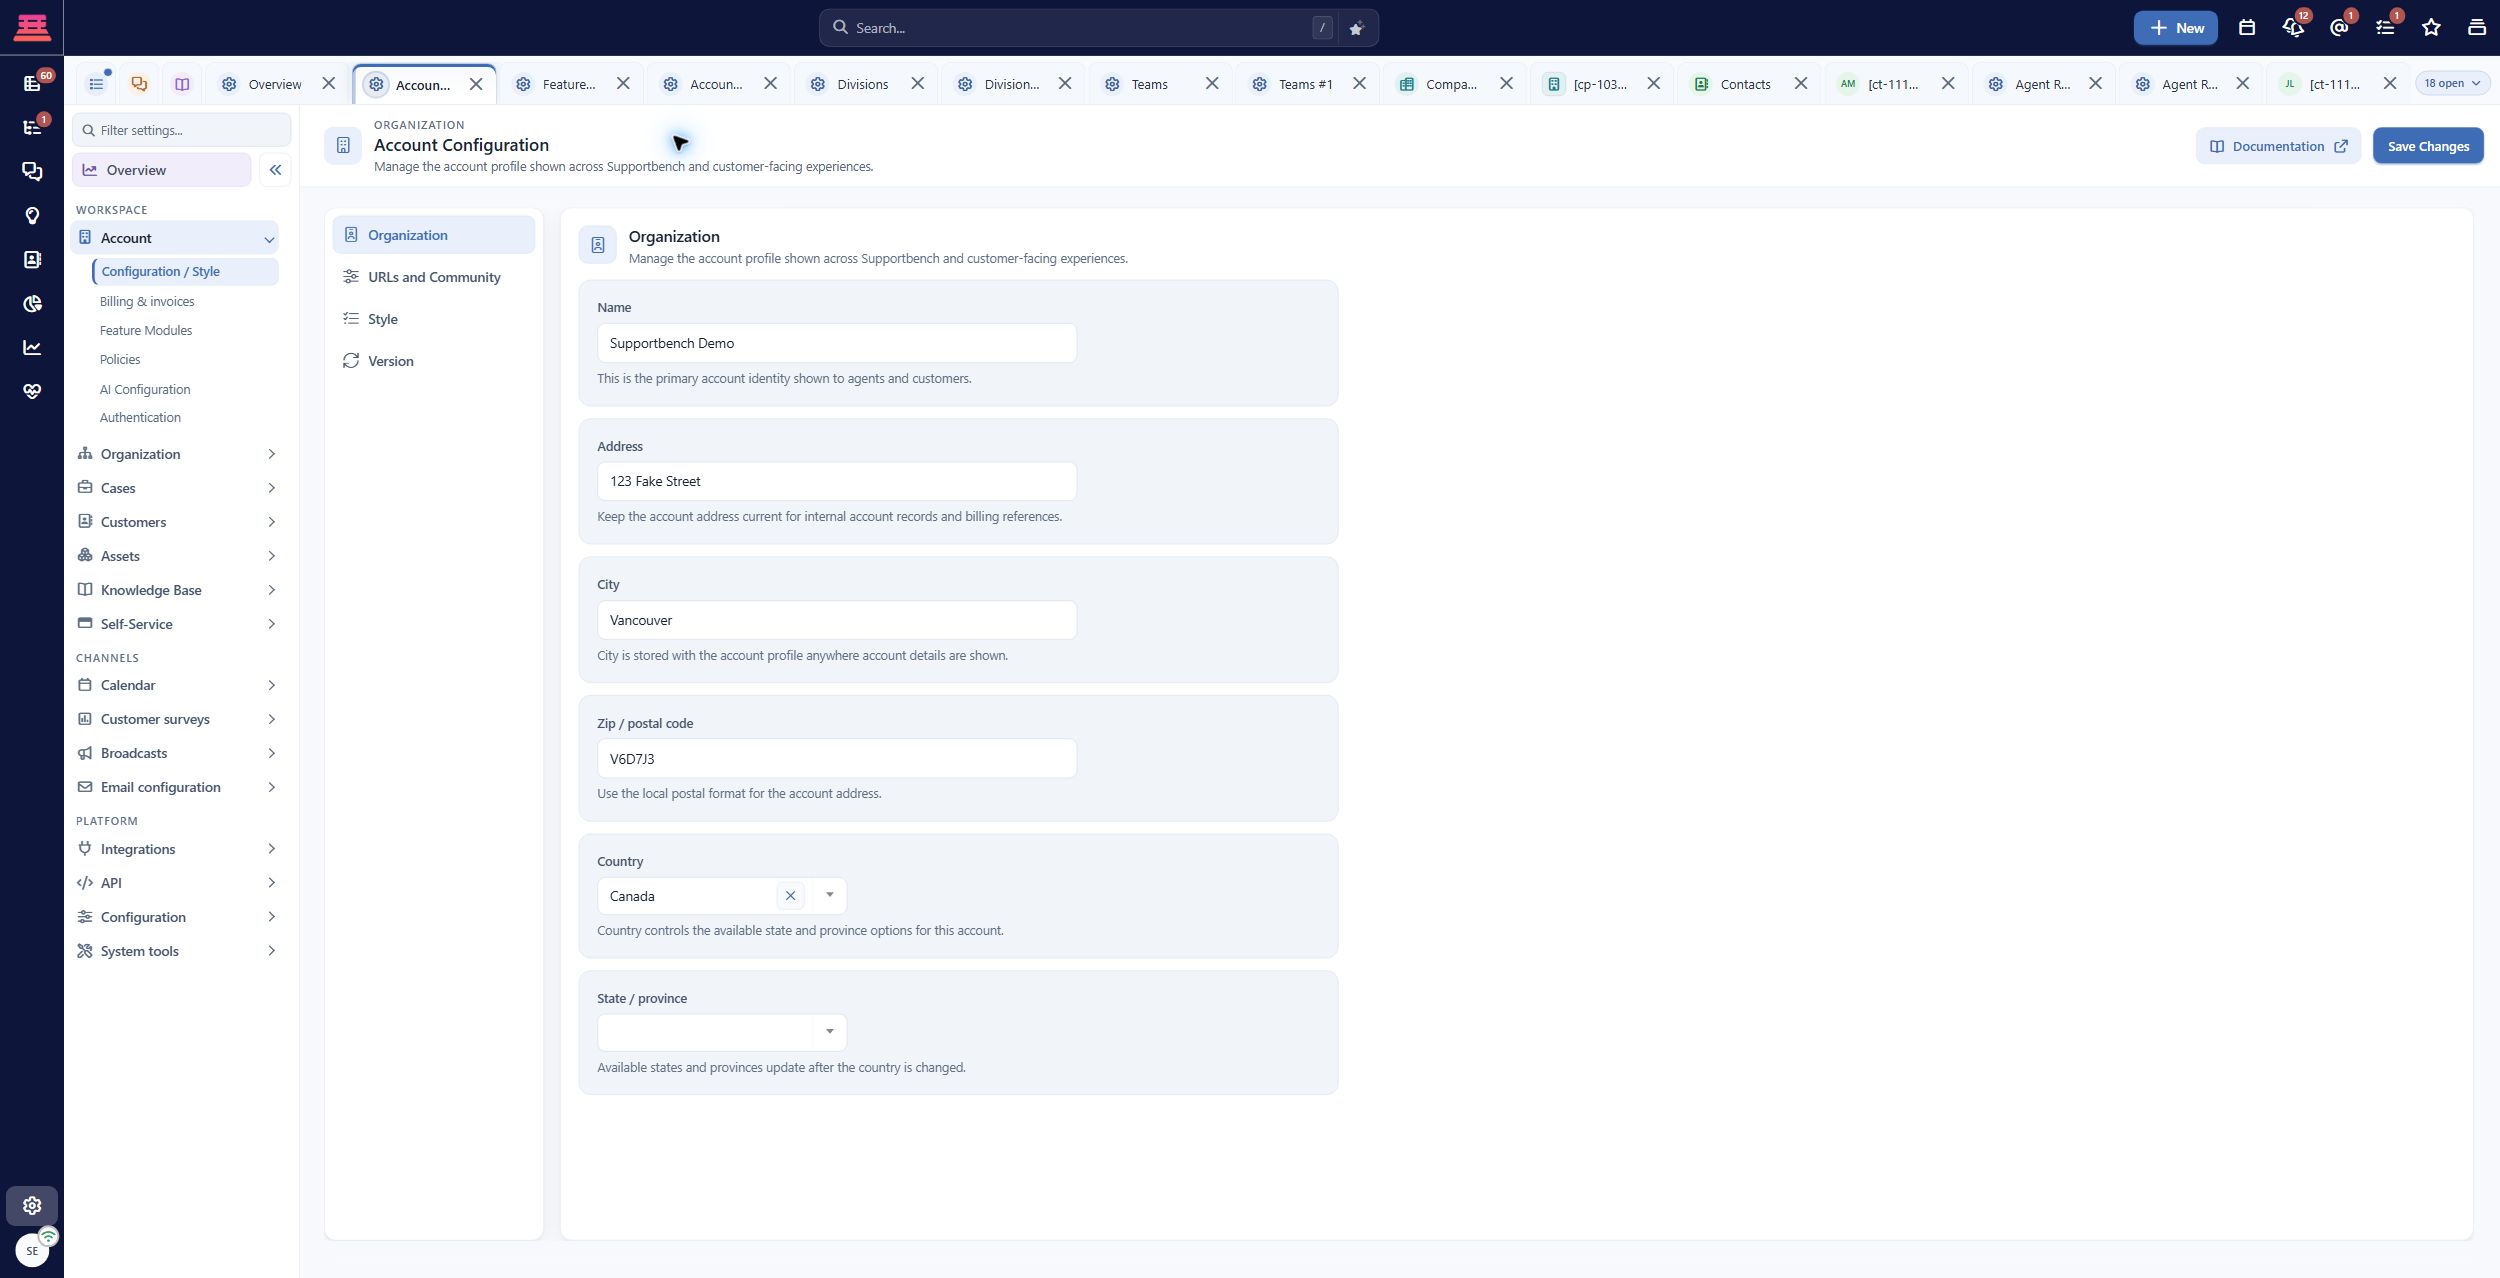This screenshot has height=1278, width=2500.
Task: Clear the Canada country selection
Action: [x=790, y=895]
